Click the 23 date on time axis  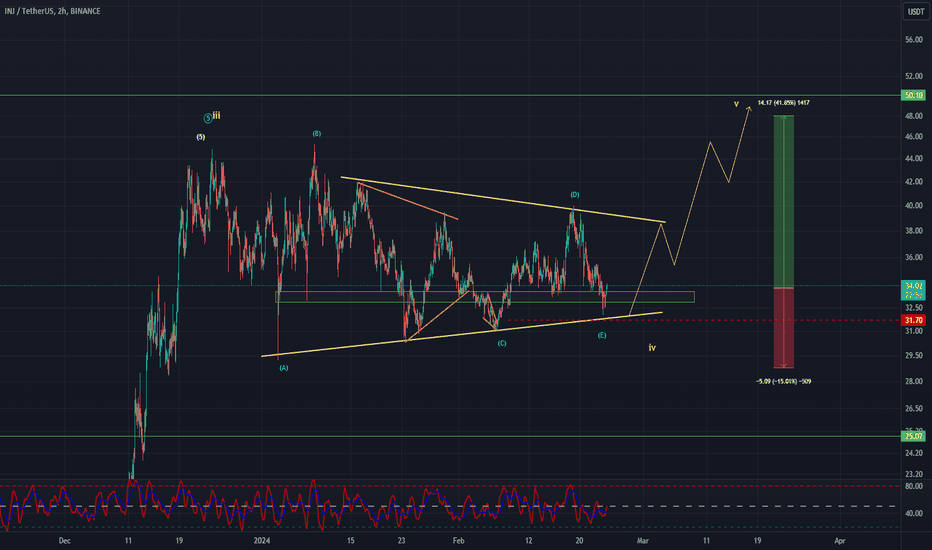click(x=402, y=540)
